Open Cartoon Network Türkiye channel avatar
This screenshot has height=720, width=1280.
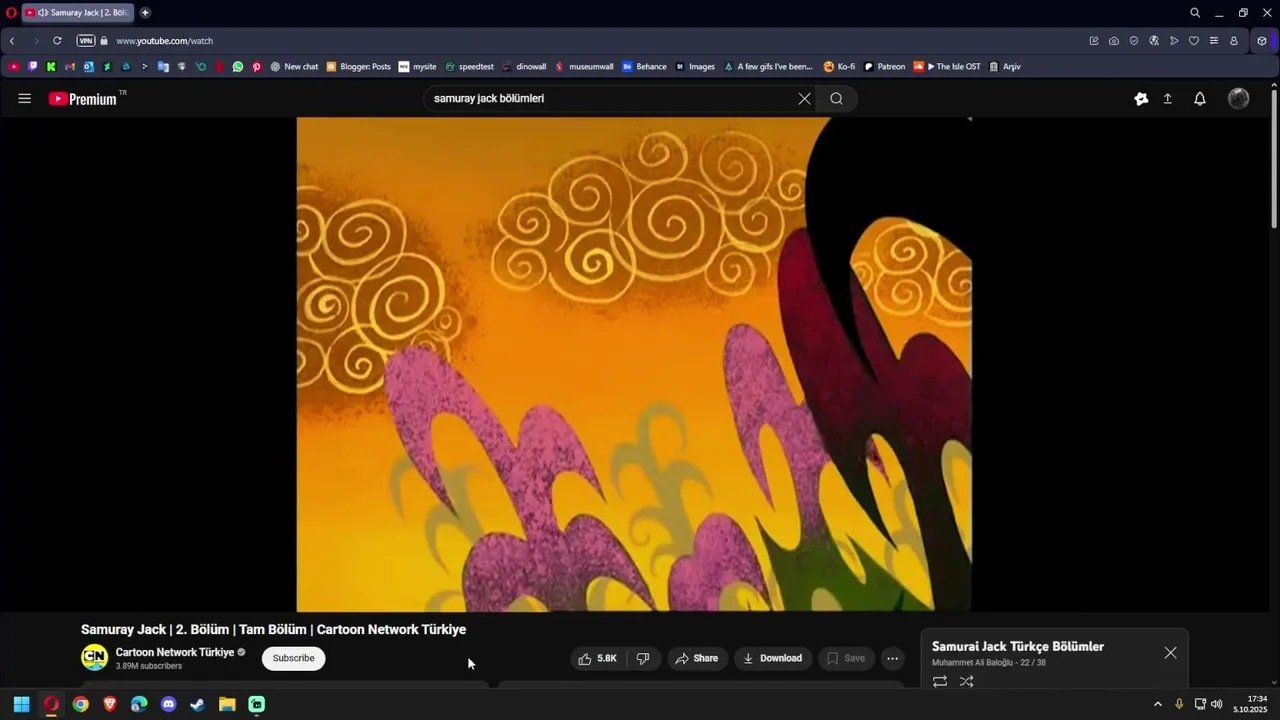pos(95,657)
